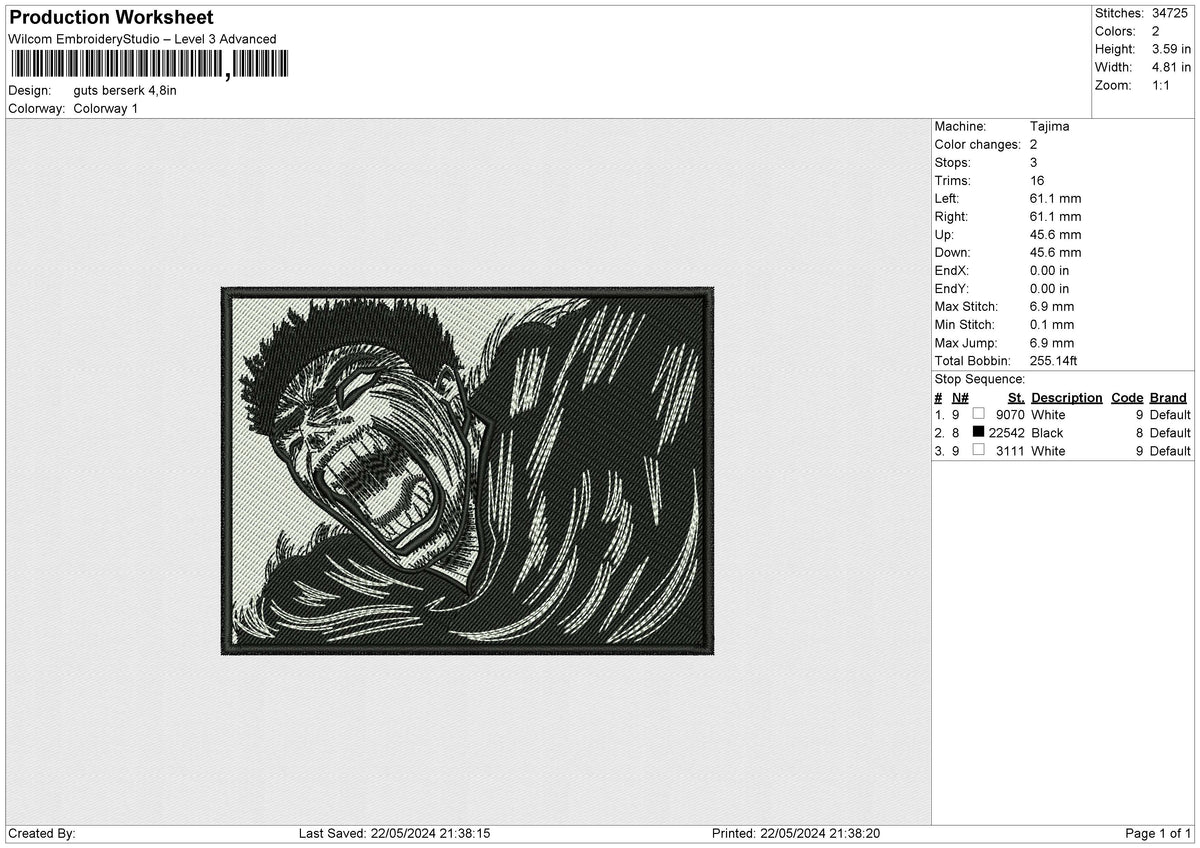This screenshot has height=848, width=1200.
Task: Click the white swatch in stop 1
Action: 978,414
